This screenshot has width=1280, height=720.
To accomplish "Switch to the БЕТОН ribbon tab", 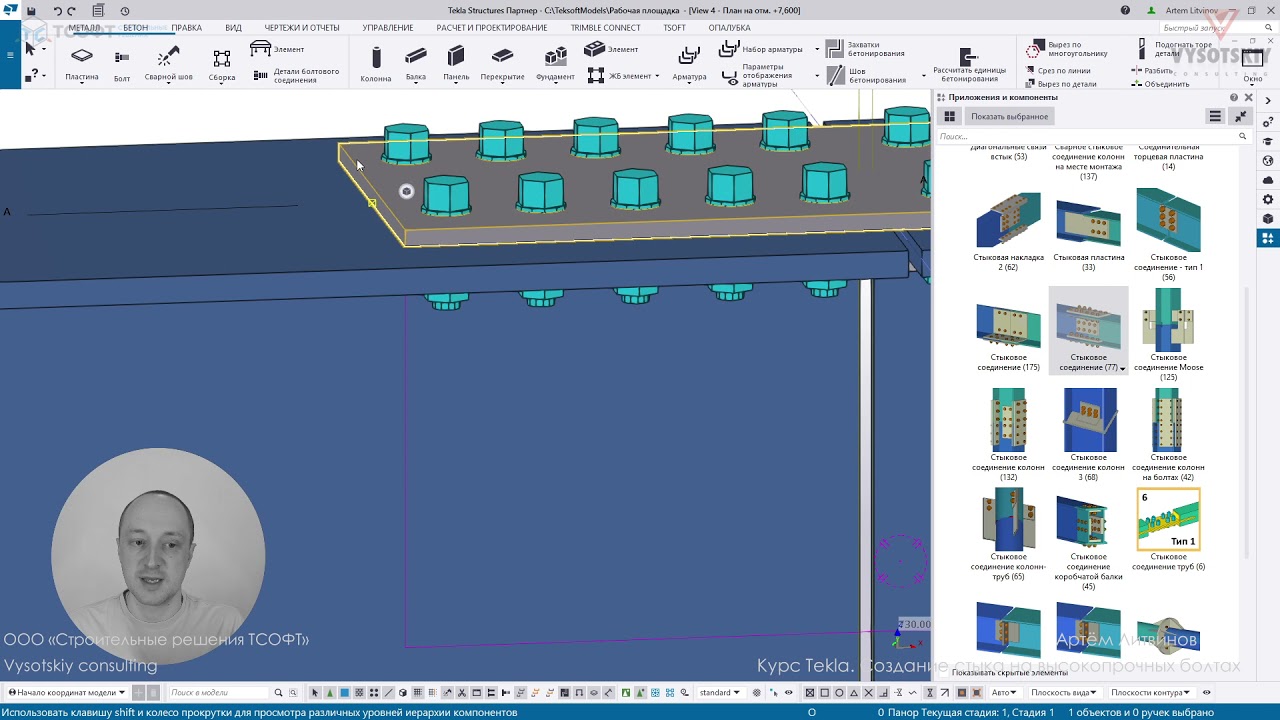I will (135, 28).
